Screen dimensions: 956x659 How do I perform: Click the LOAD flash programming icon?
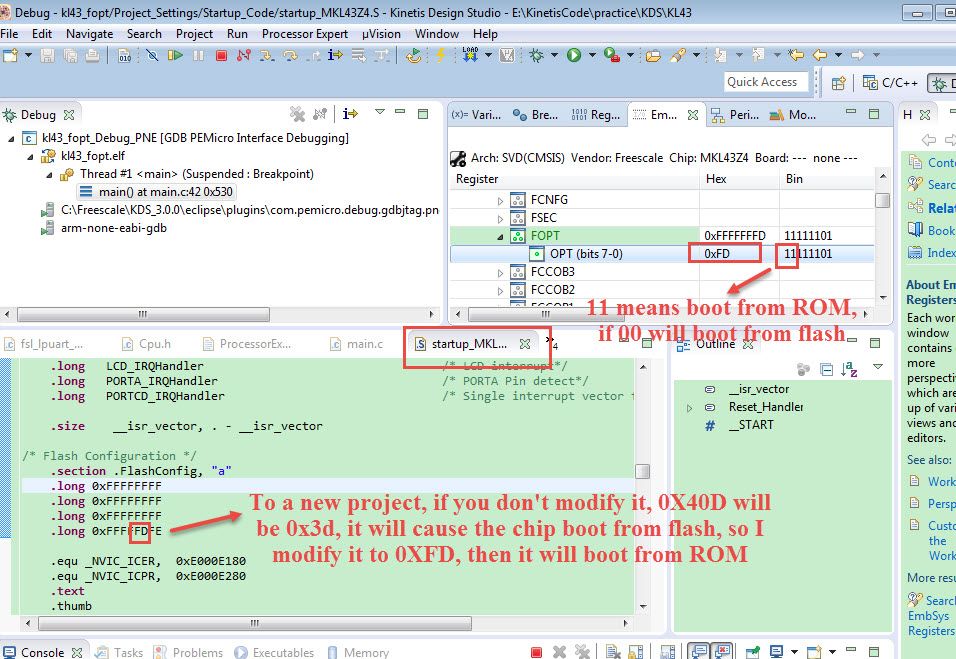(470, 55)
